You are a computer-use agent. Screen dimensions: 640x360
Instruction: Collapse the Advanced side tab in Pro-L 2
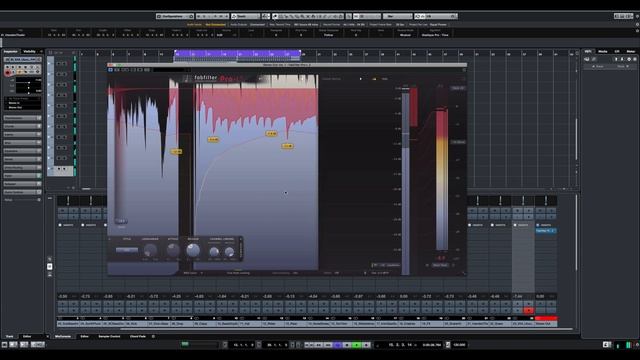241,248
